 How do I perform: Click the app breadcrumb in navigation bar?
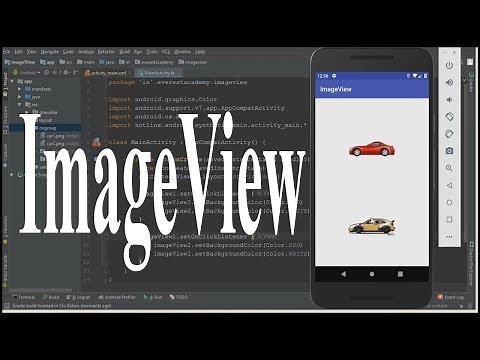(47, 62)
